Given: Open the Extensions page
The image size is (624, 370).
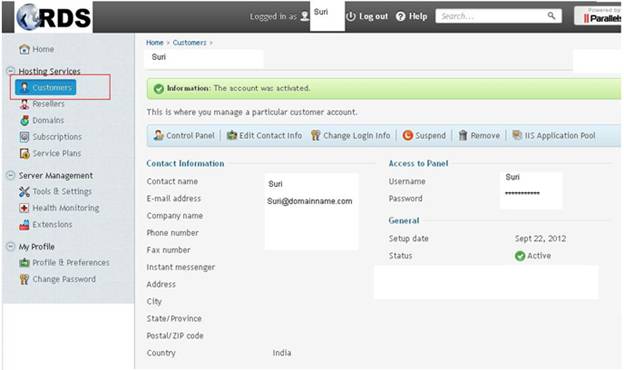Looking at the screenshot, I should click(52, 225).
